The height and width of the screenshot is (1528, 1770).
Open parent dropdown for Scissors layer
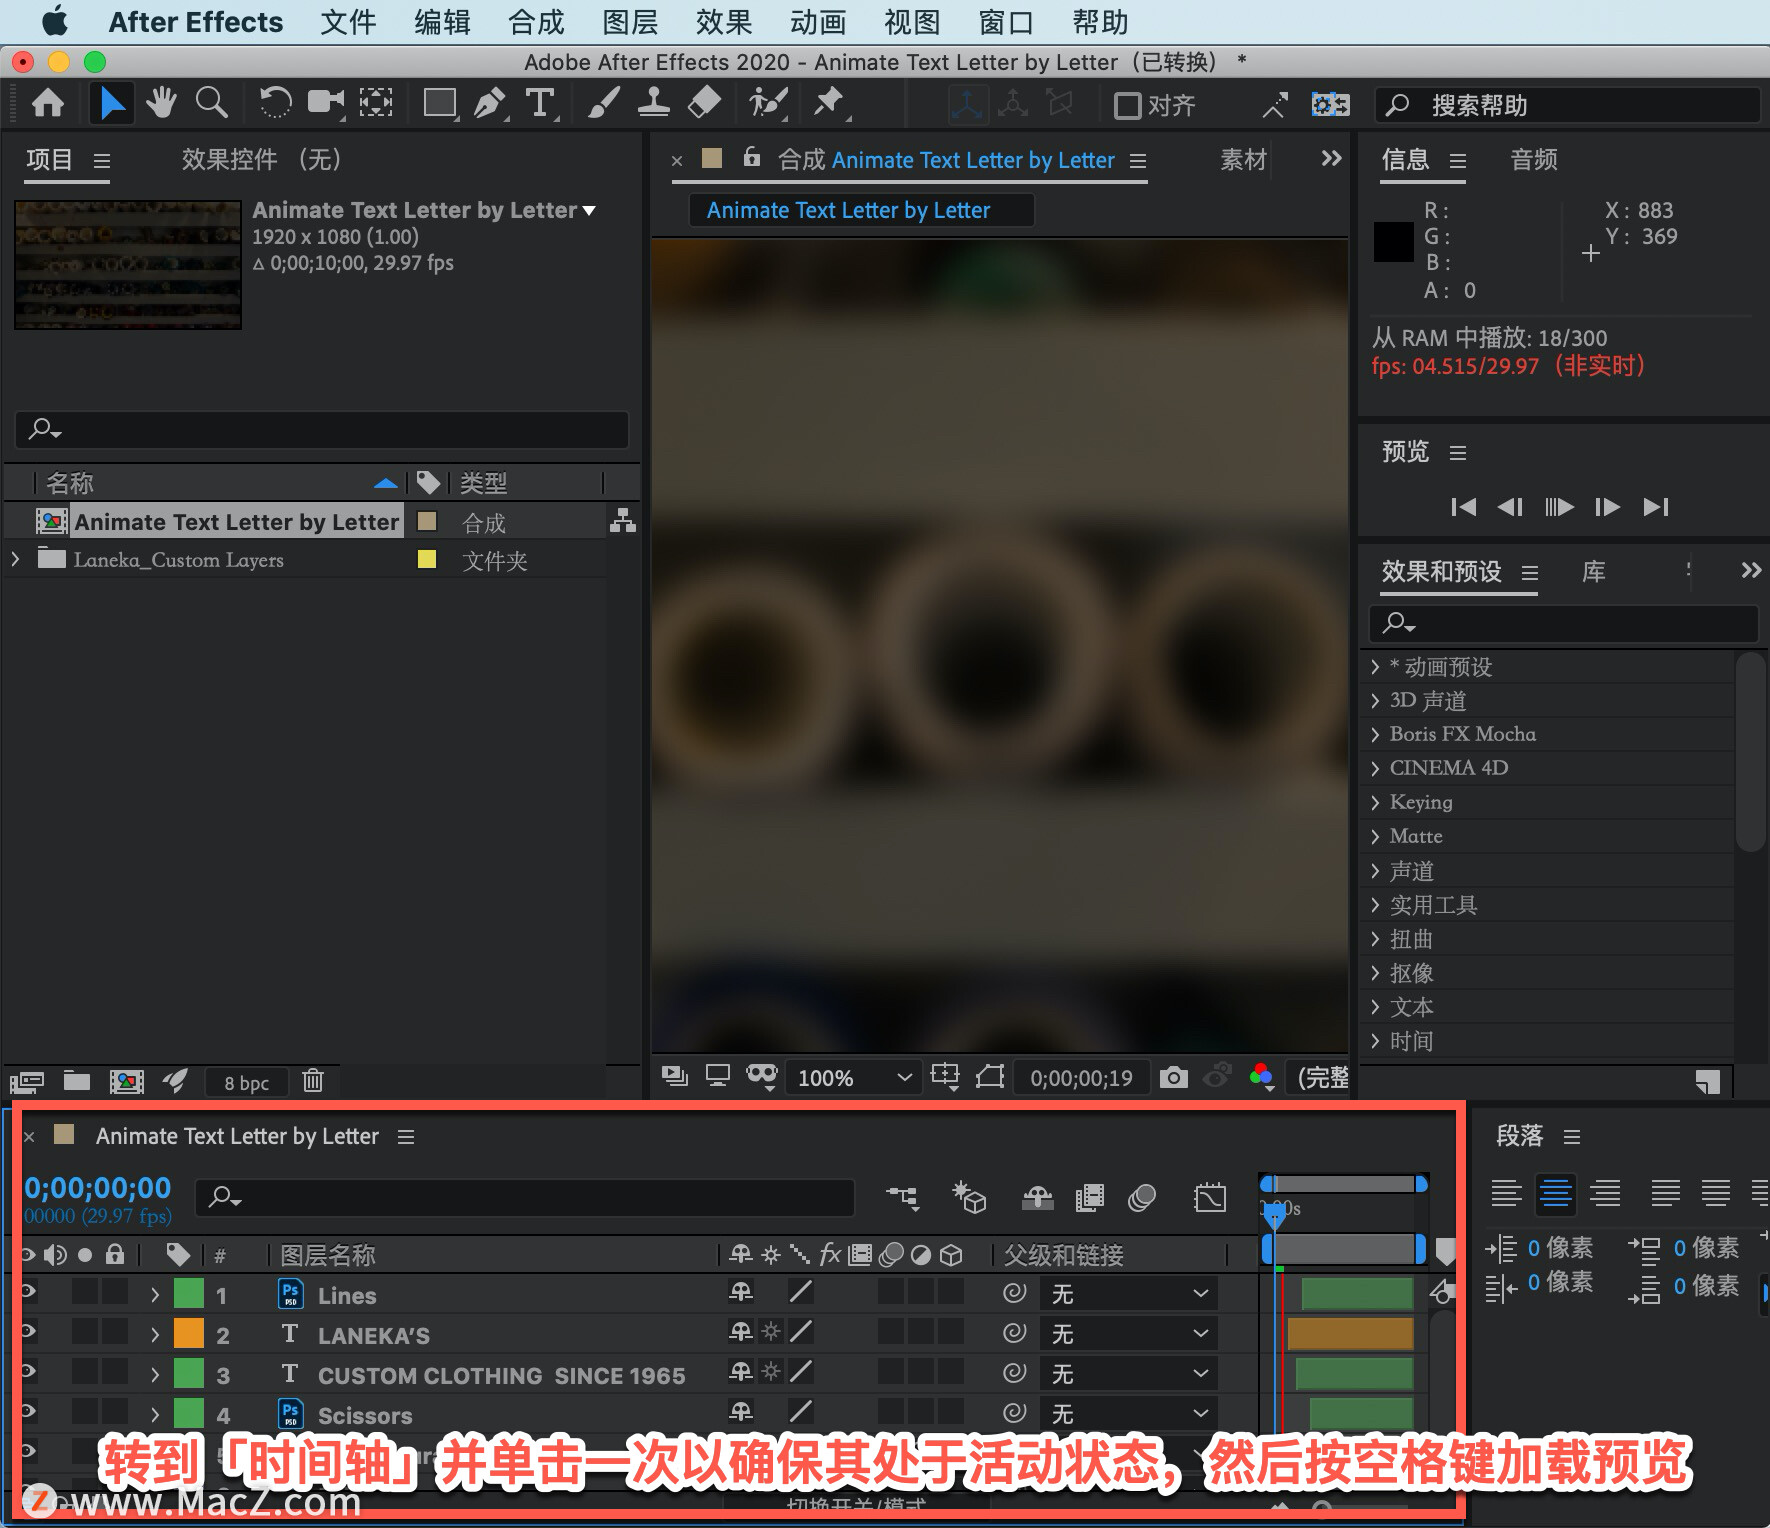1129,1414
